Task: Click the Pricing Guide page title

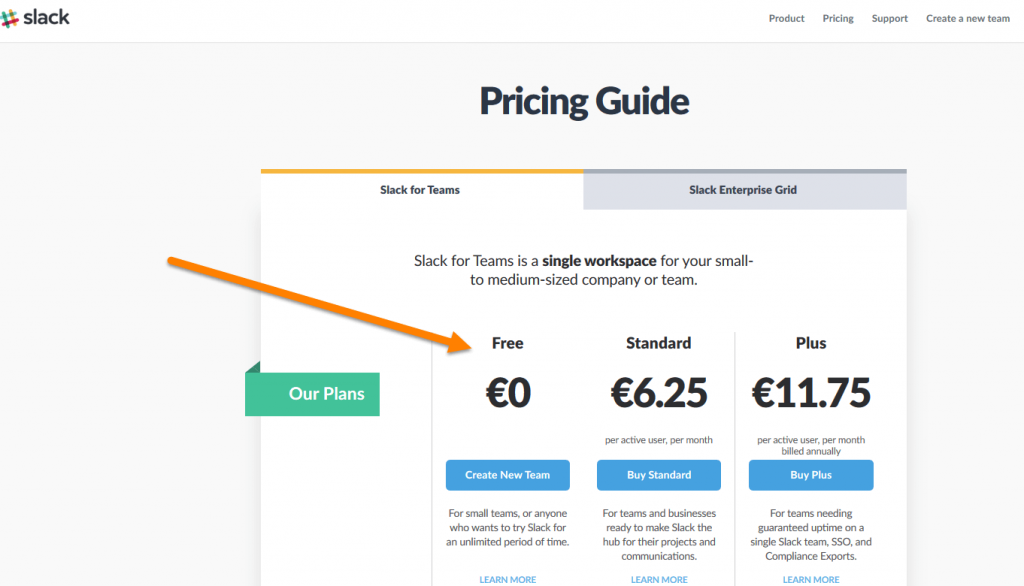Action: pyautogui.click(x=584, y=101)
